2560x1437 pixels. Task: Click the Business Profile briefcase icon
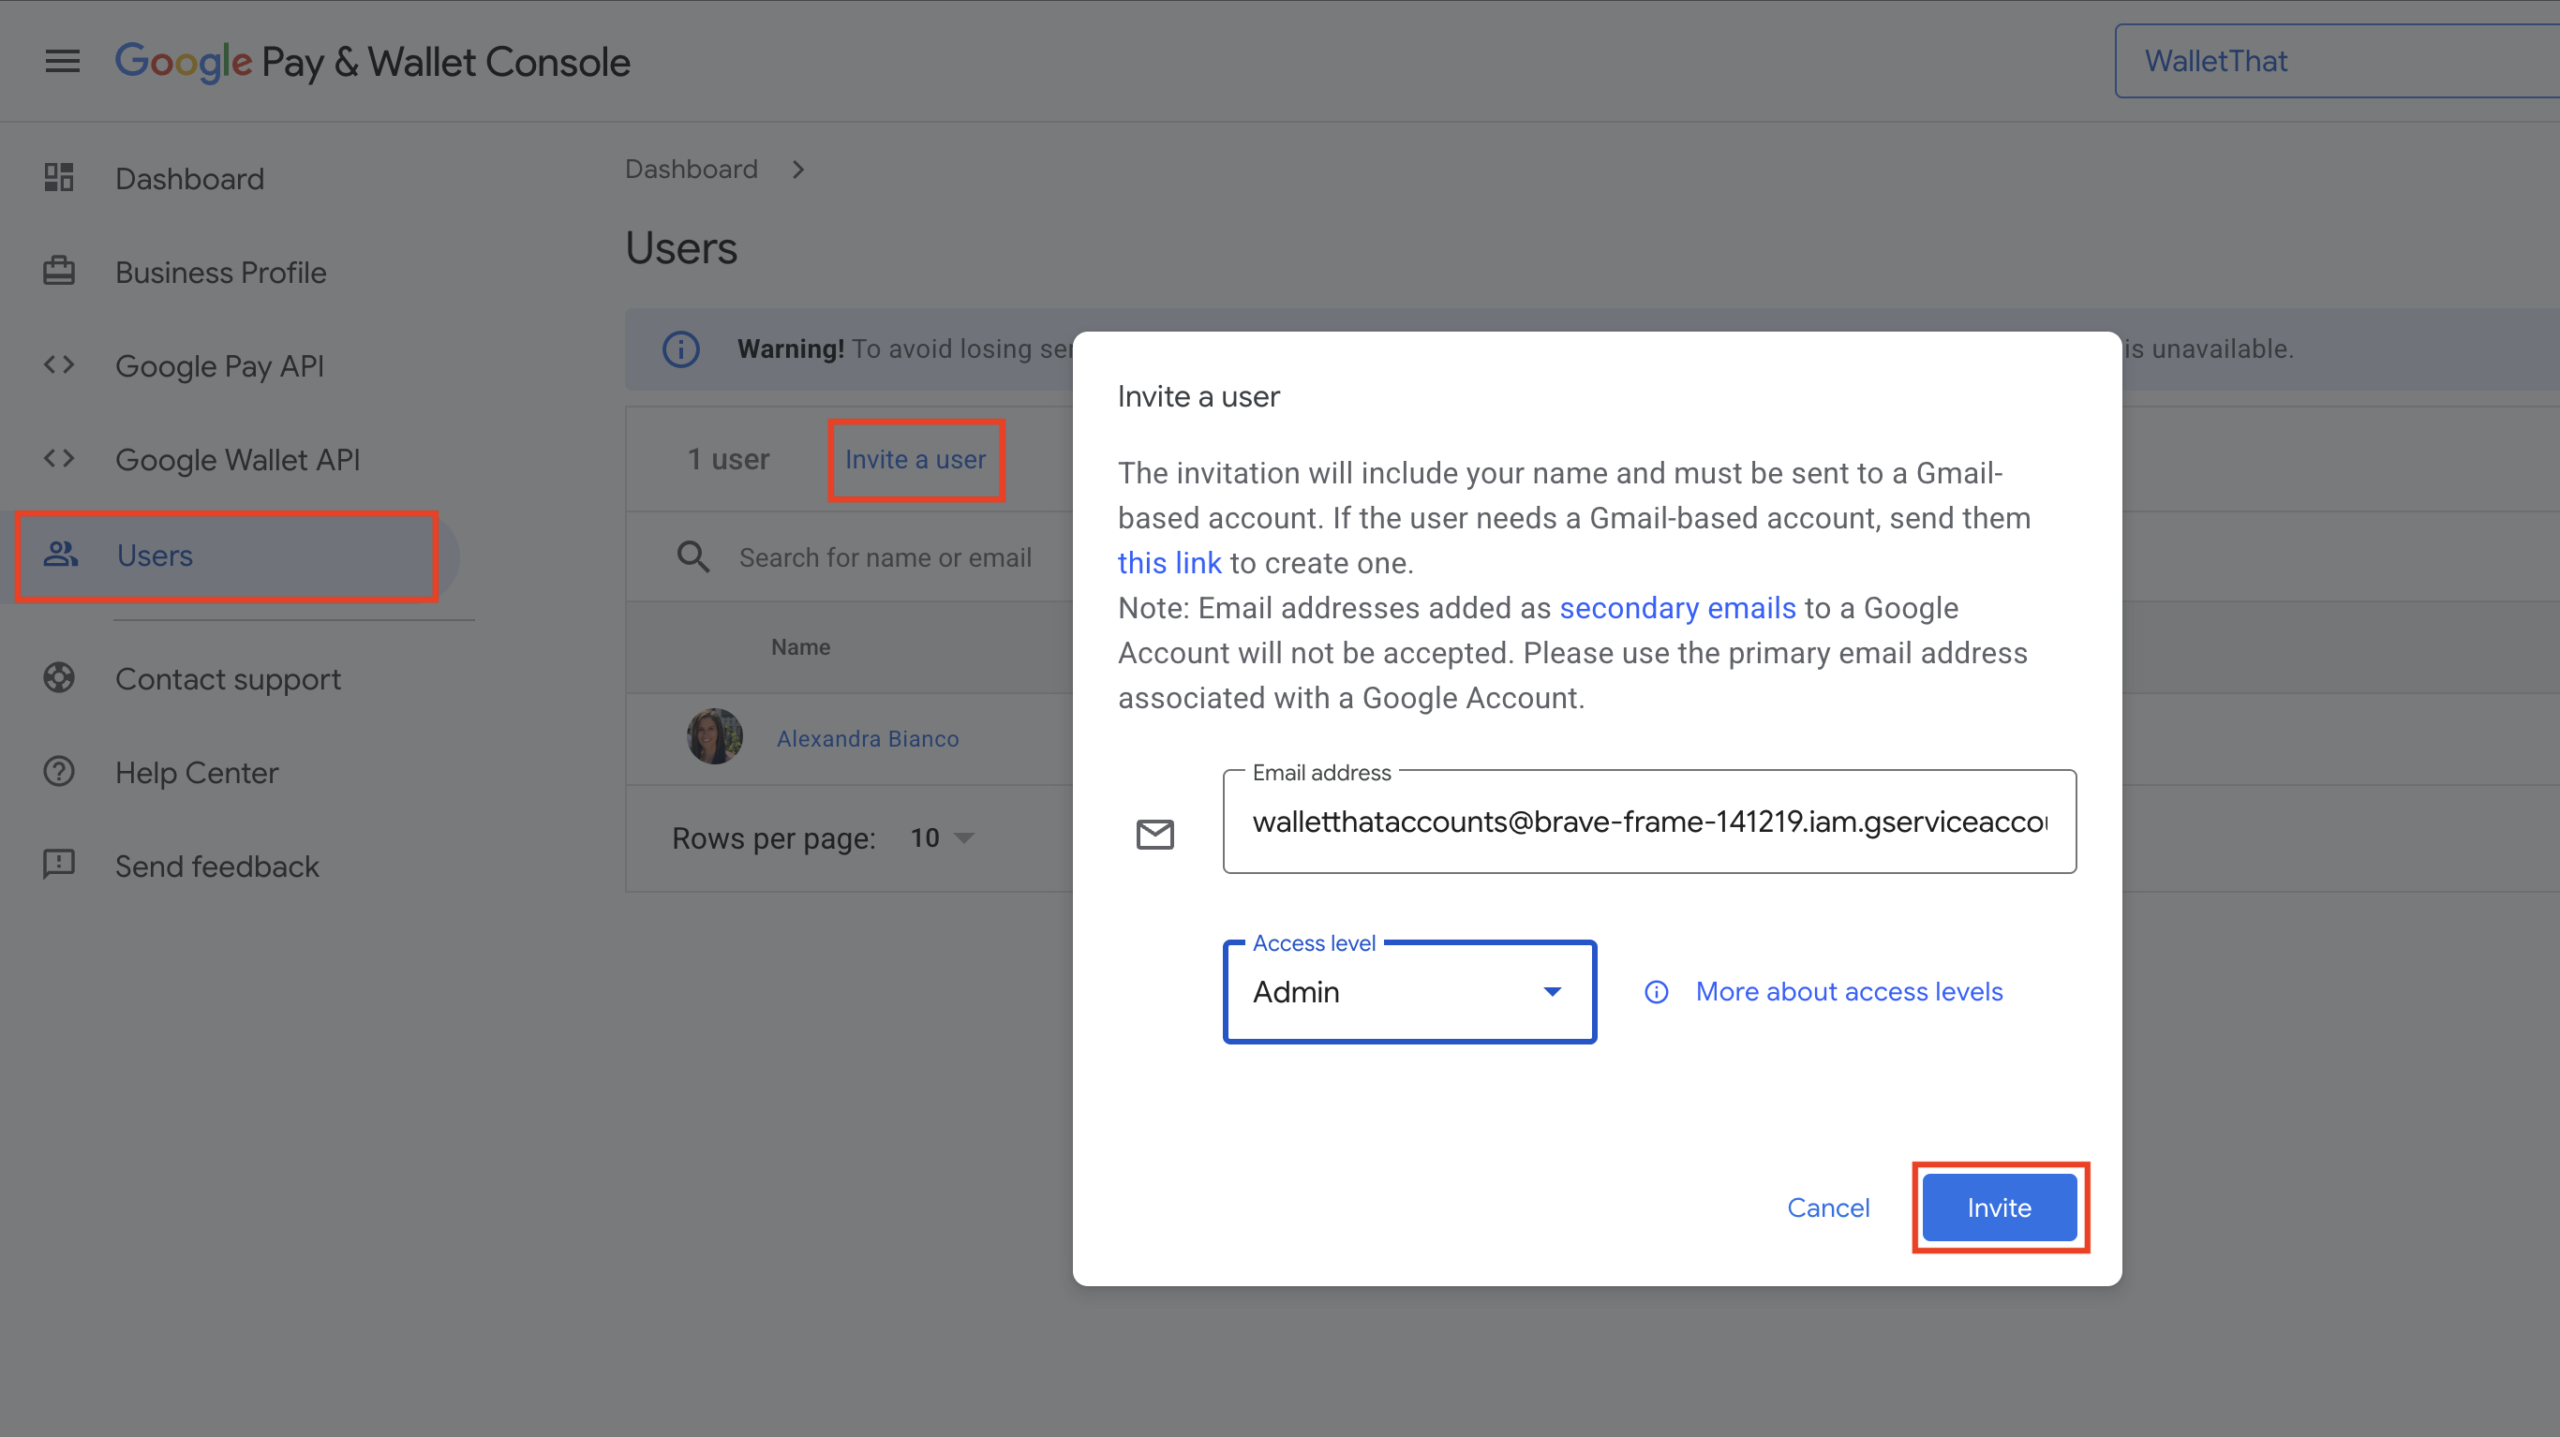pyautogui.click(x=59, y=271)
